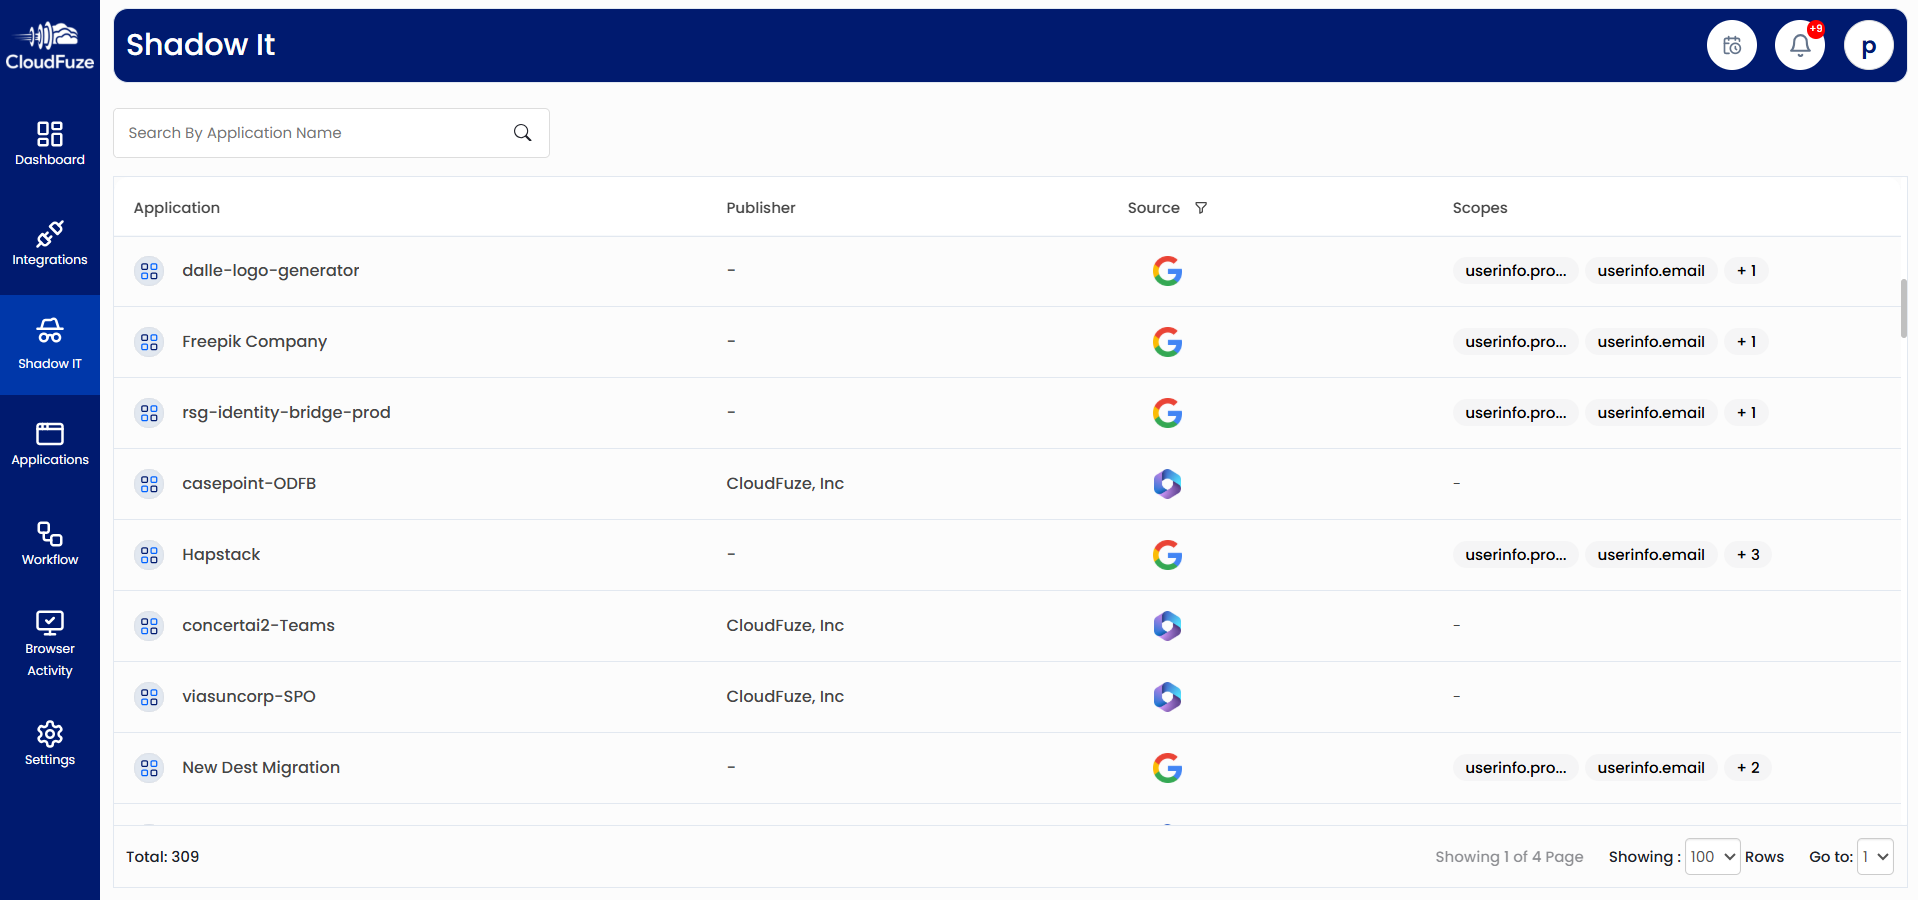This screenshot has width=1918, height=900.
Task: Select the Shadow It tab in the sidebar
Action: pos(49,345)
